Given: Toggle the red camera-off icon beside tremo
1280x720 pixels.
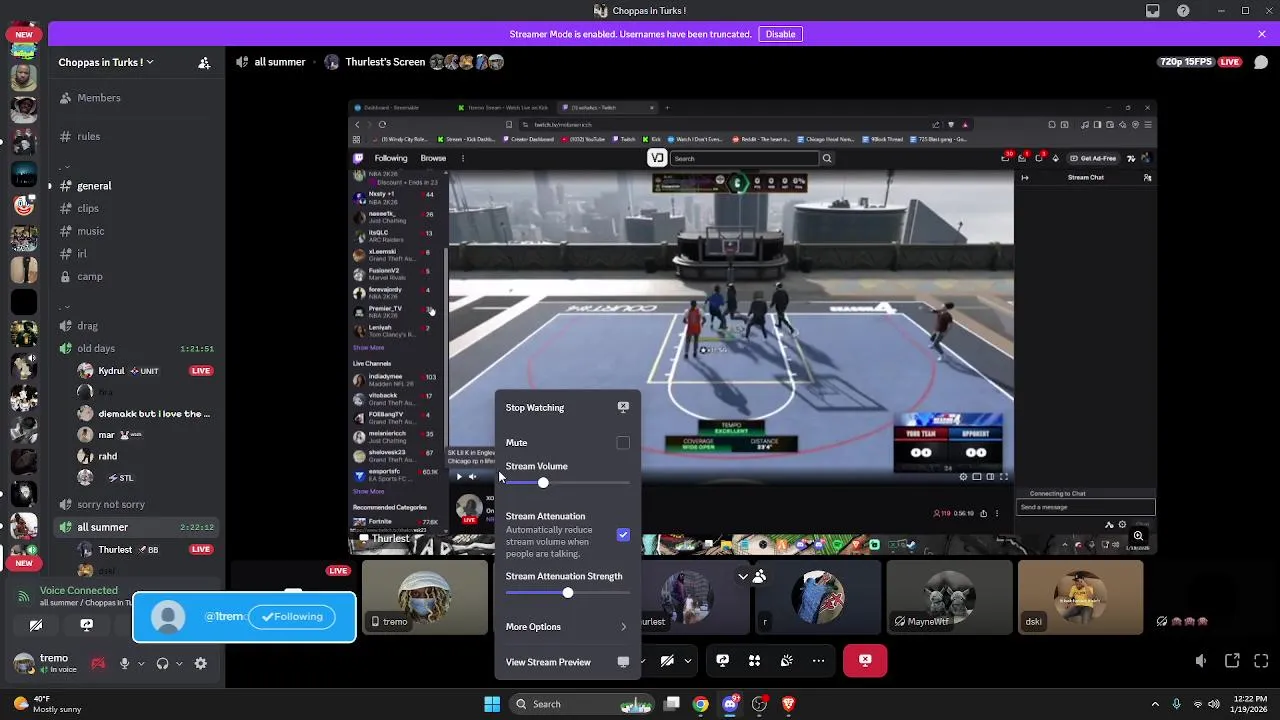Looking at the screenshot, I should point(98,663).
